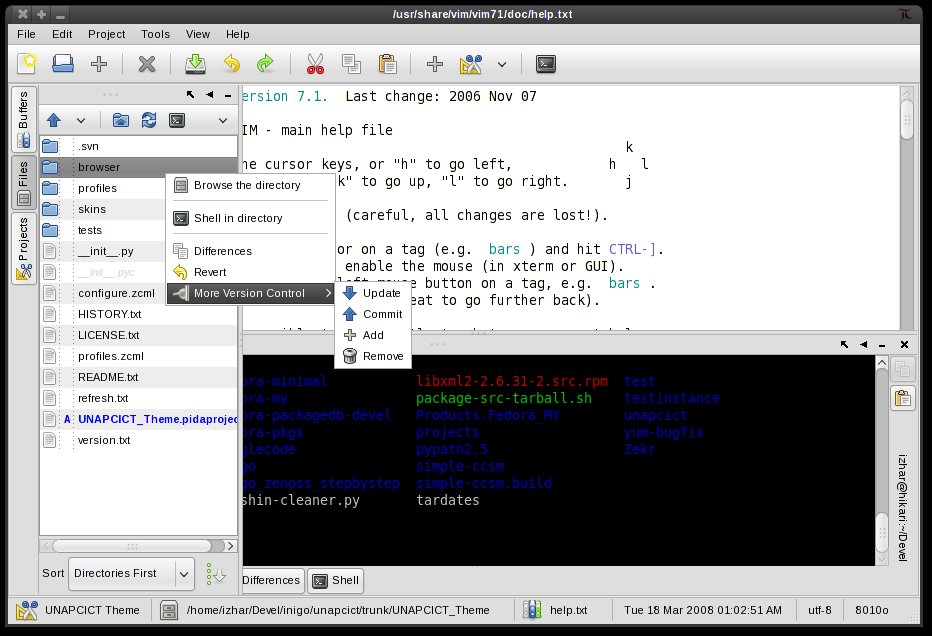Select the LICENSE.txt file

(x=138, y=335)
